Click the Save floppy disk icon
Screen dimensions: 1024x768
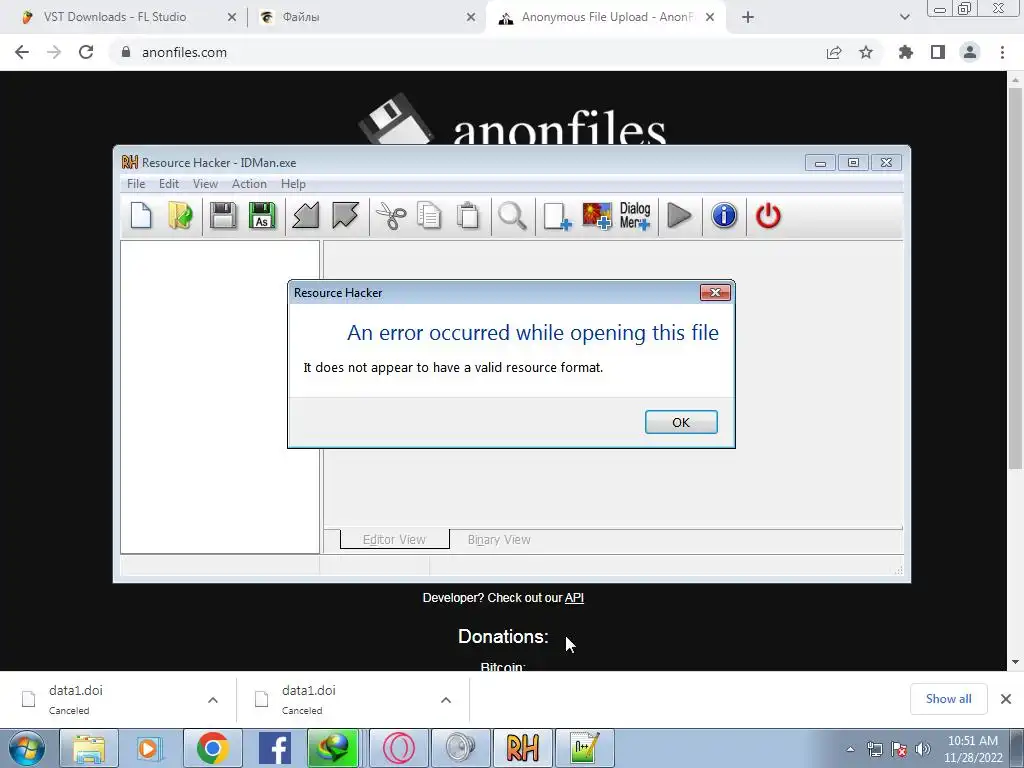coord(223,216)
